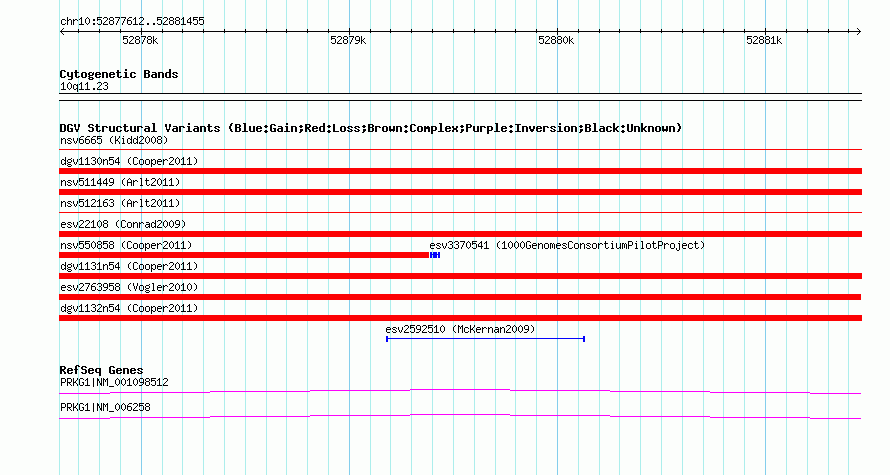Screen dimensions: 890x475
Task: Click the red loss bar under esv22108
Action: (x=460, y=234)
